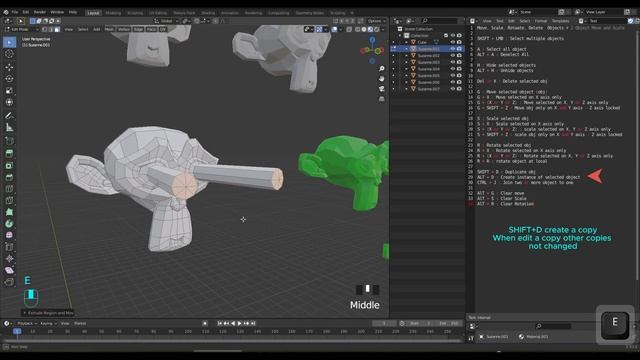Select the Add Cube tool
Image resolution: width=640 pixels, height=360 pixels.
pyautogui.click(x=9, y=141)
